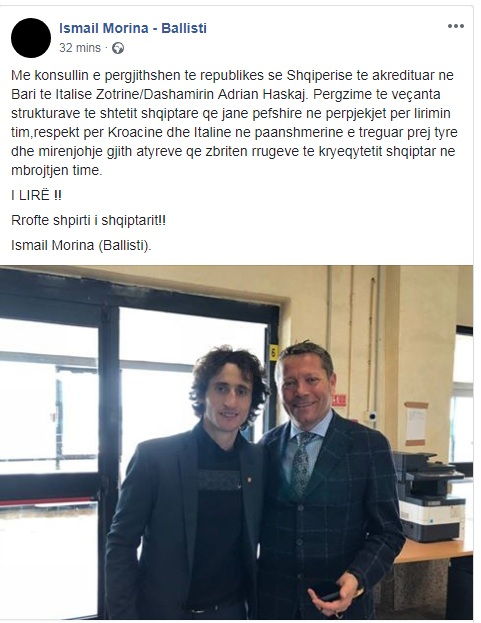Click the wooden desk under the printer
The width and height of the screenshot is (481, 623).
pyautogui.click(x=434, y=551)
